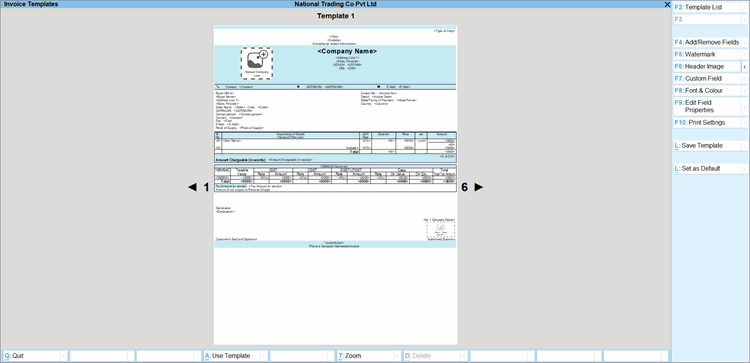Expand chevron beside Print Settings
The height and width of the screenshot is (363, 750).
tap(745, 123)
